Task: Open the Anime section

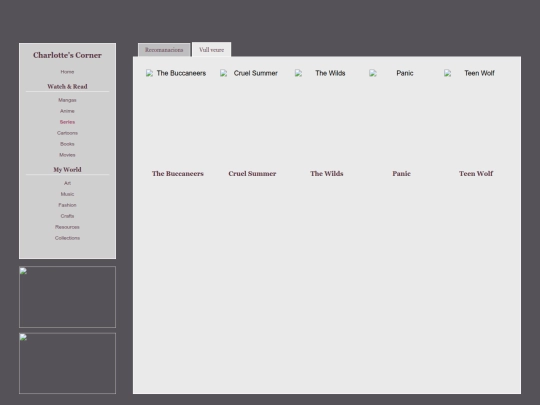Action: [x=67, y=111]
